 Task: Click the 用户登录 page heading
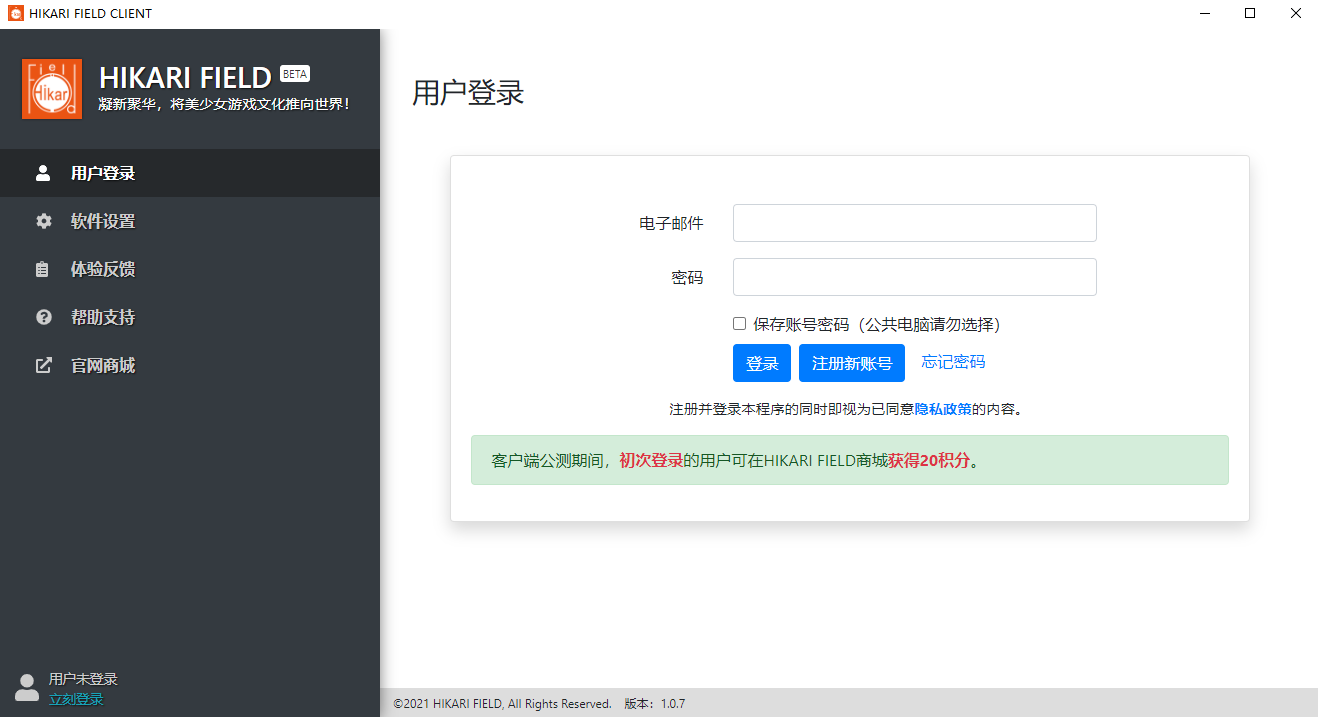[468, 93]
